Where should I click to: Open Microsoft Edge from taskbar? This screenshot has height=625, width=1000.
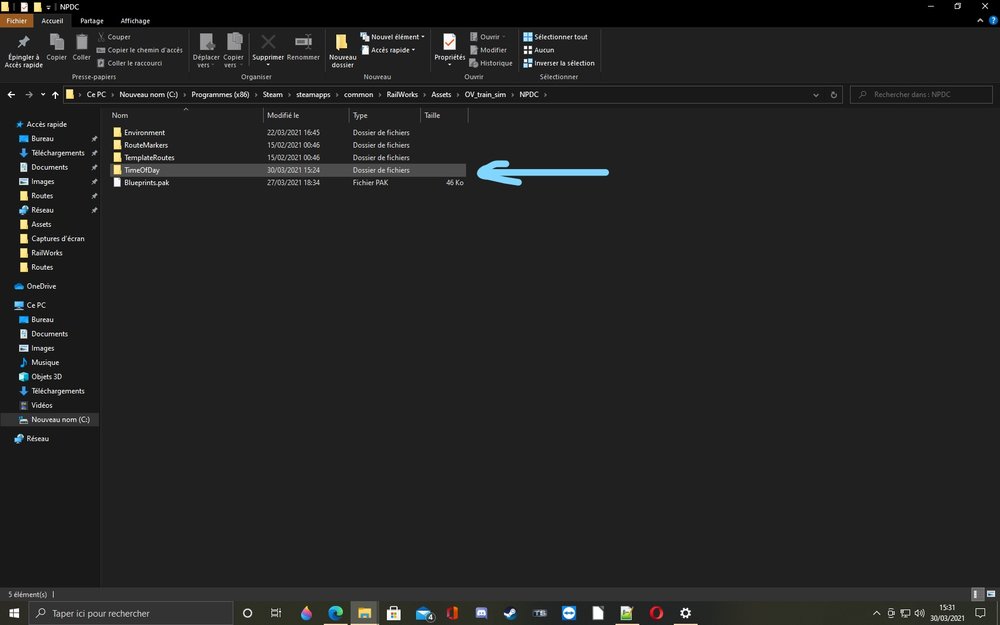click(335, 614)
